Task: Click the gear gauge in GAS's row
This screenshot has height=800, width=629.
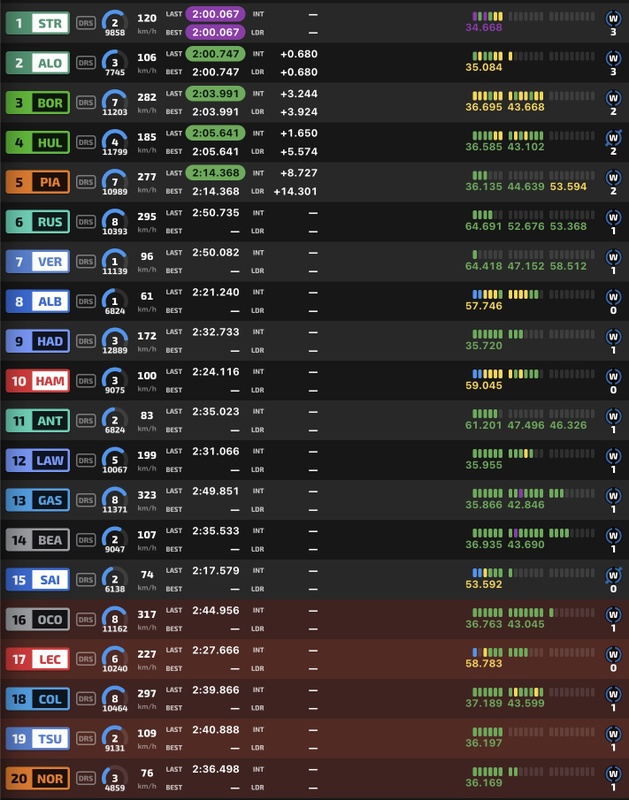Action: 114,500
